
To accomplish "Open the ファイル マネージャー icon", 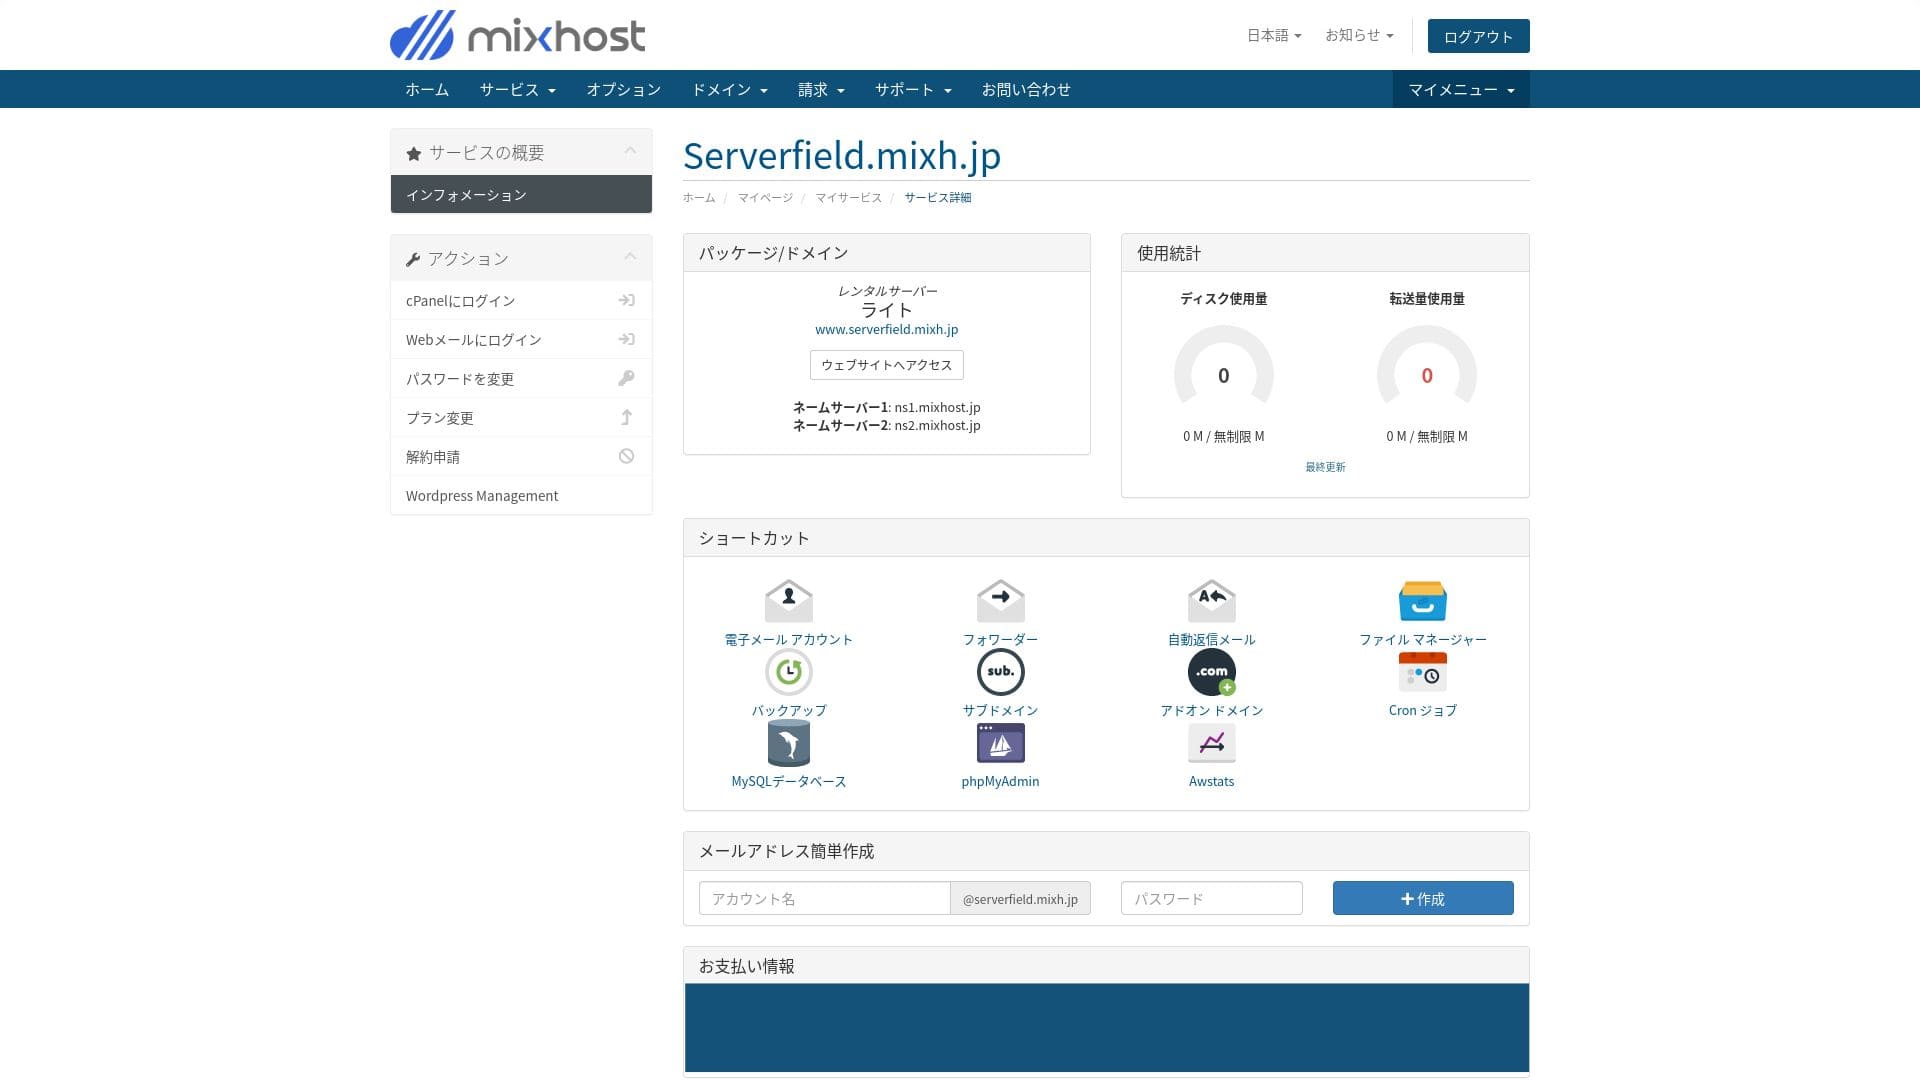I will (1422, 601).
